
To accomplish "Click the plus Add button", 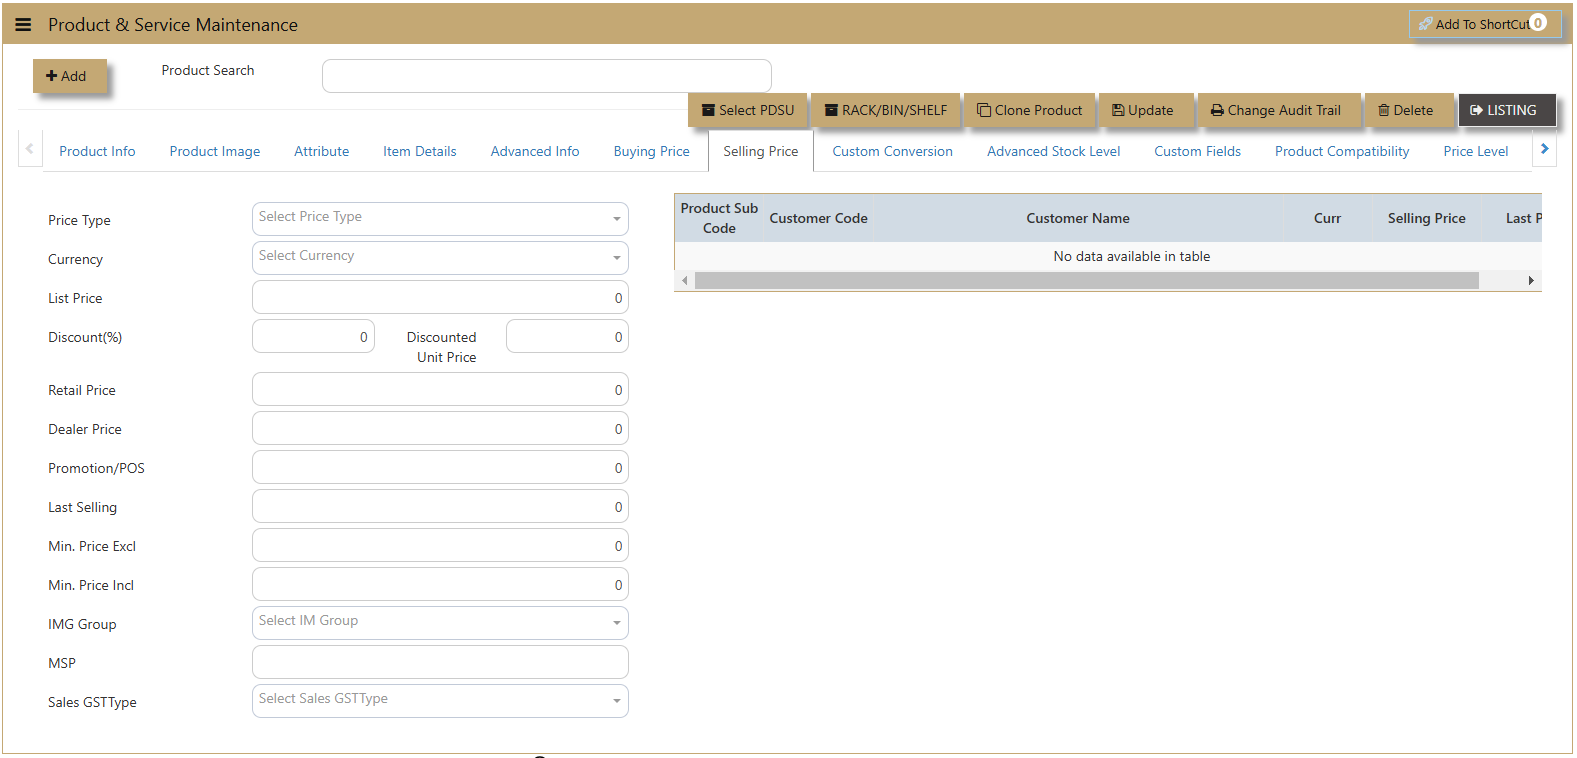I will (69, 76).
